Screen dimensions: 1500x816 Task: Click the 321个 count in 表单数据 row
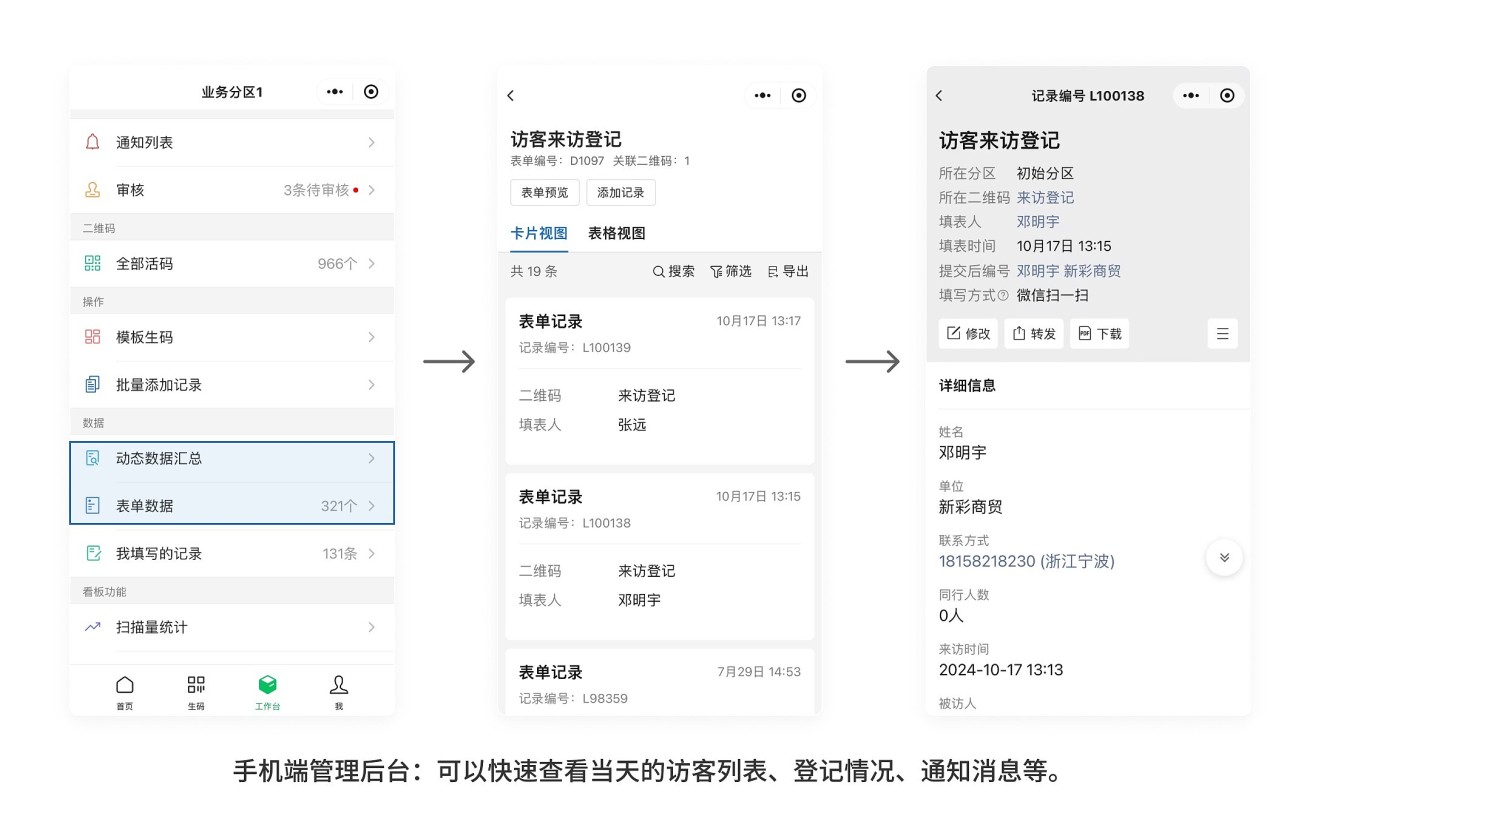[339, 506]
